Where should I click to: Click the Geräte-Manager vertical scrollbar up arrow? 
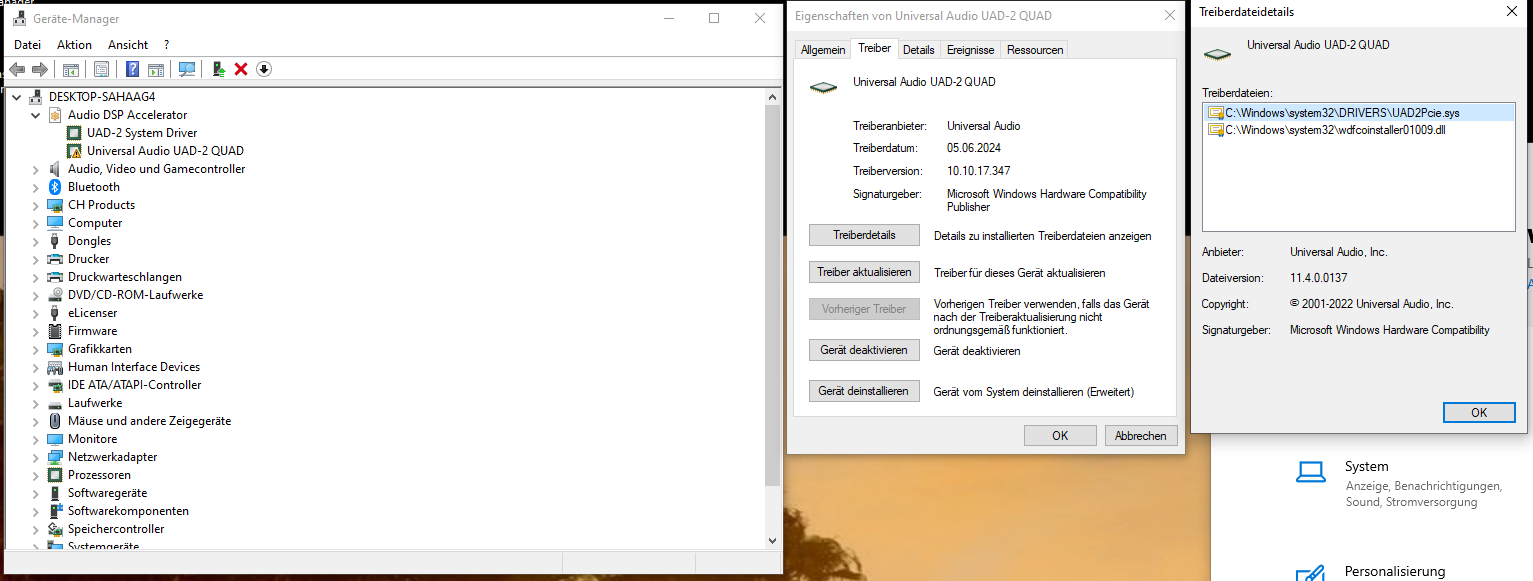772,97
